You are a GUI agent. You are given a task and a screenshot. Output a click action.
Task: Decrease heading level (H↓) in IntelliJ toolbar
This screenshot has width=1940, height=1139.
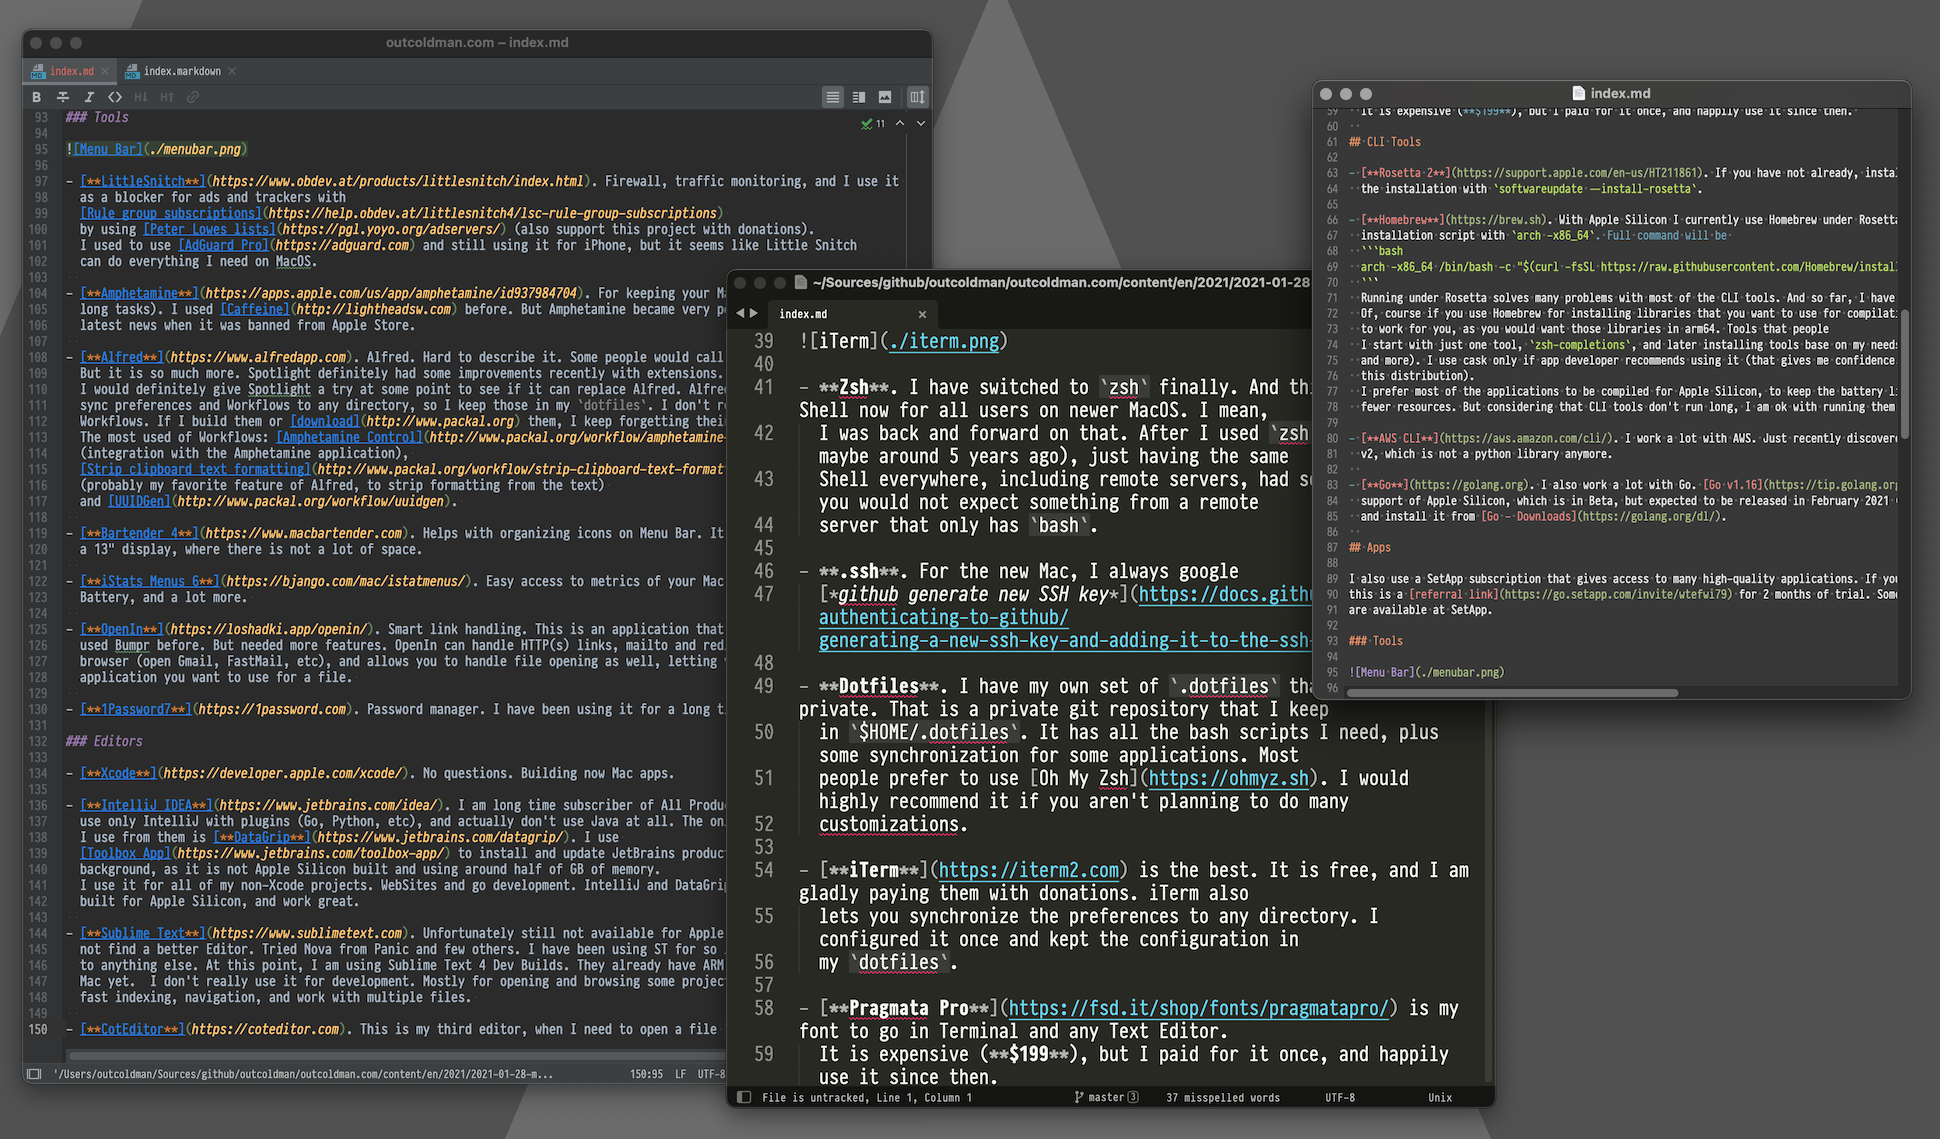141,97
